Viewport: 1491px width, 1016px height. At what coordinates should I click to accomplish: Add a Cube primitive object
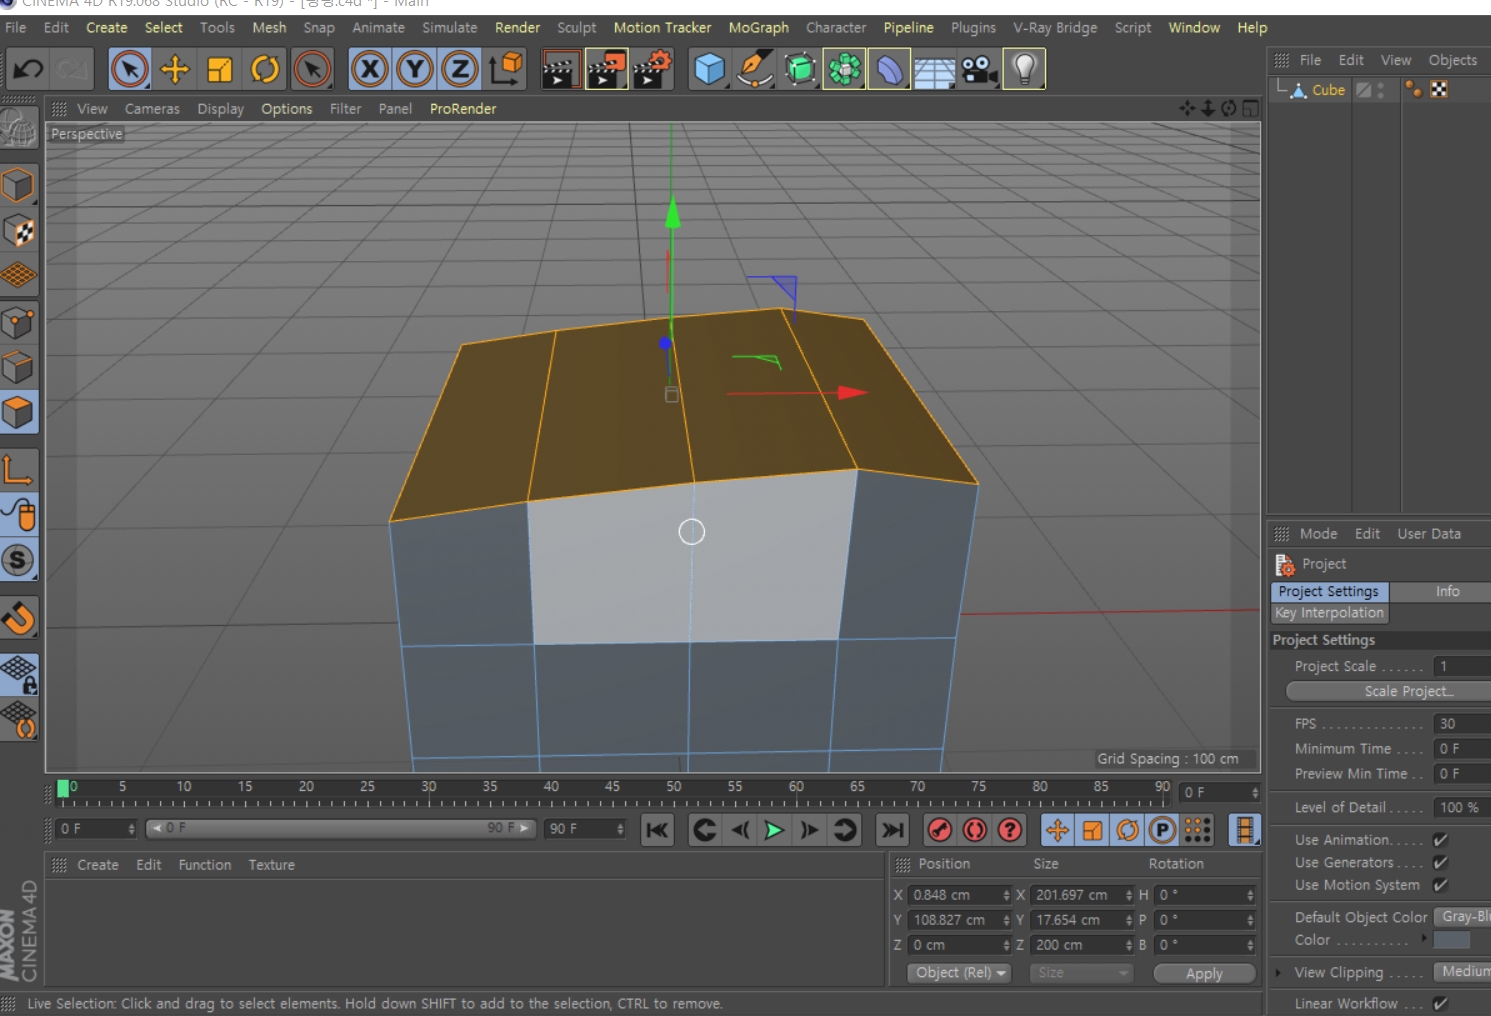(709, 69)
